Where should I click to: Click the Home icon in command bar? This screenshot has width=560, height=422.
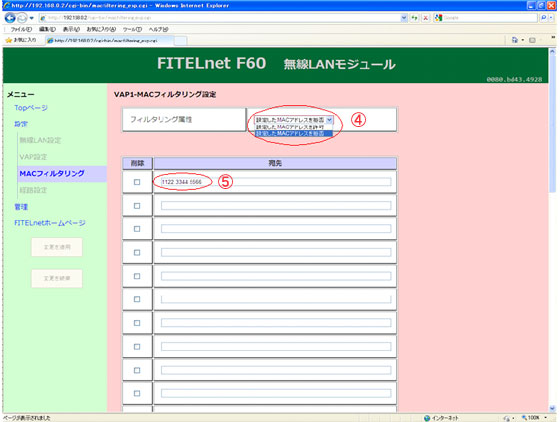515,40
